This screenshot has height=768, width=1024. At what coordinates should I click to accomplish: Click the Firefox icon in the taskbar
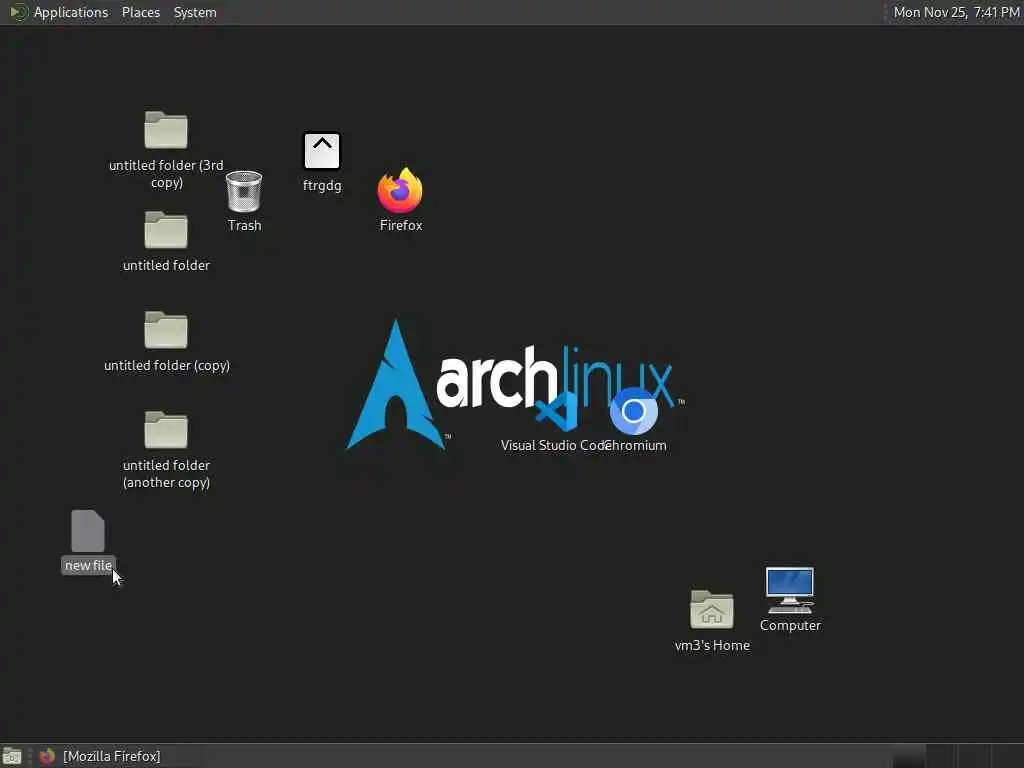(x=46, y=756)
